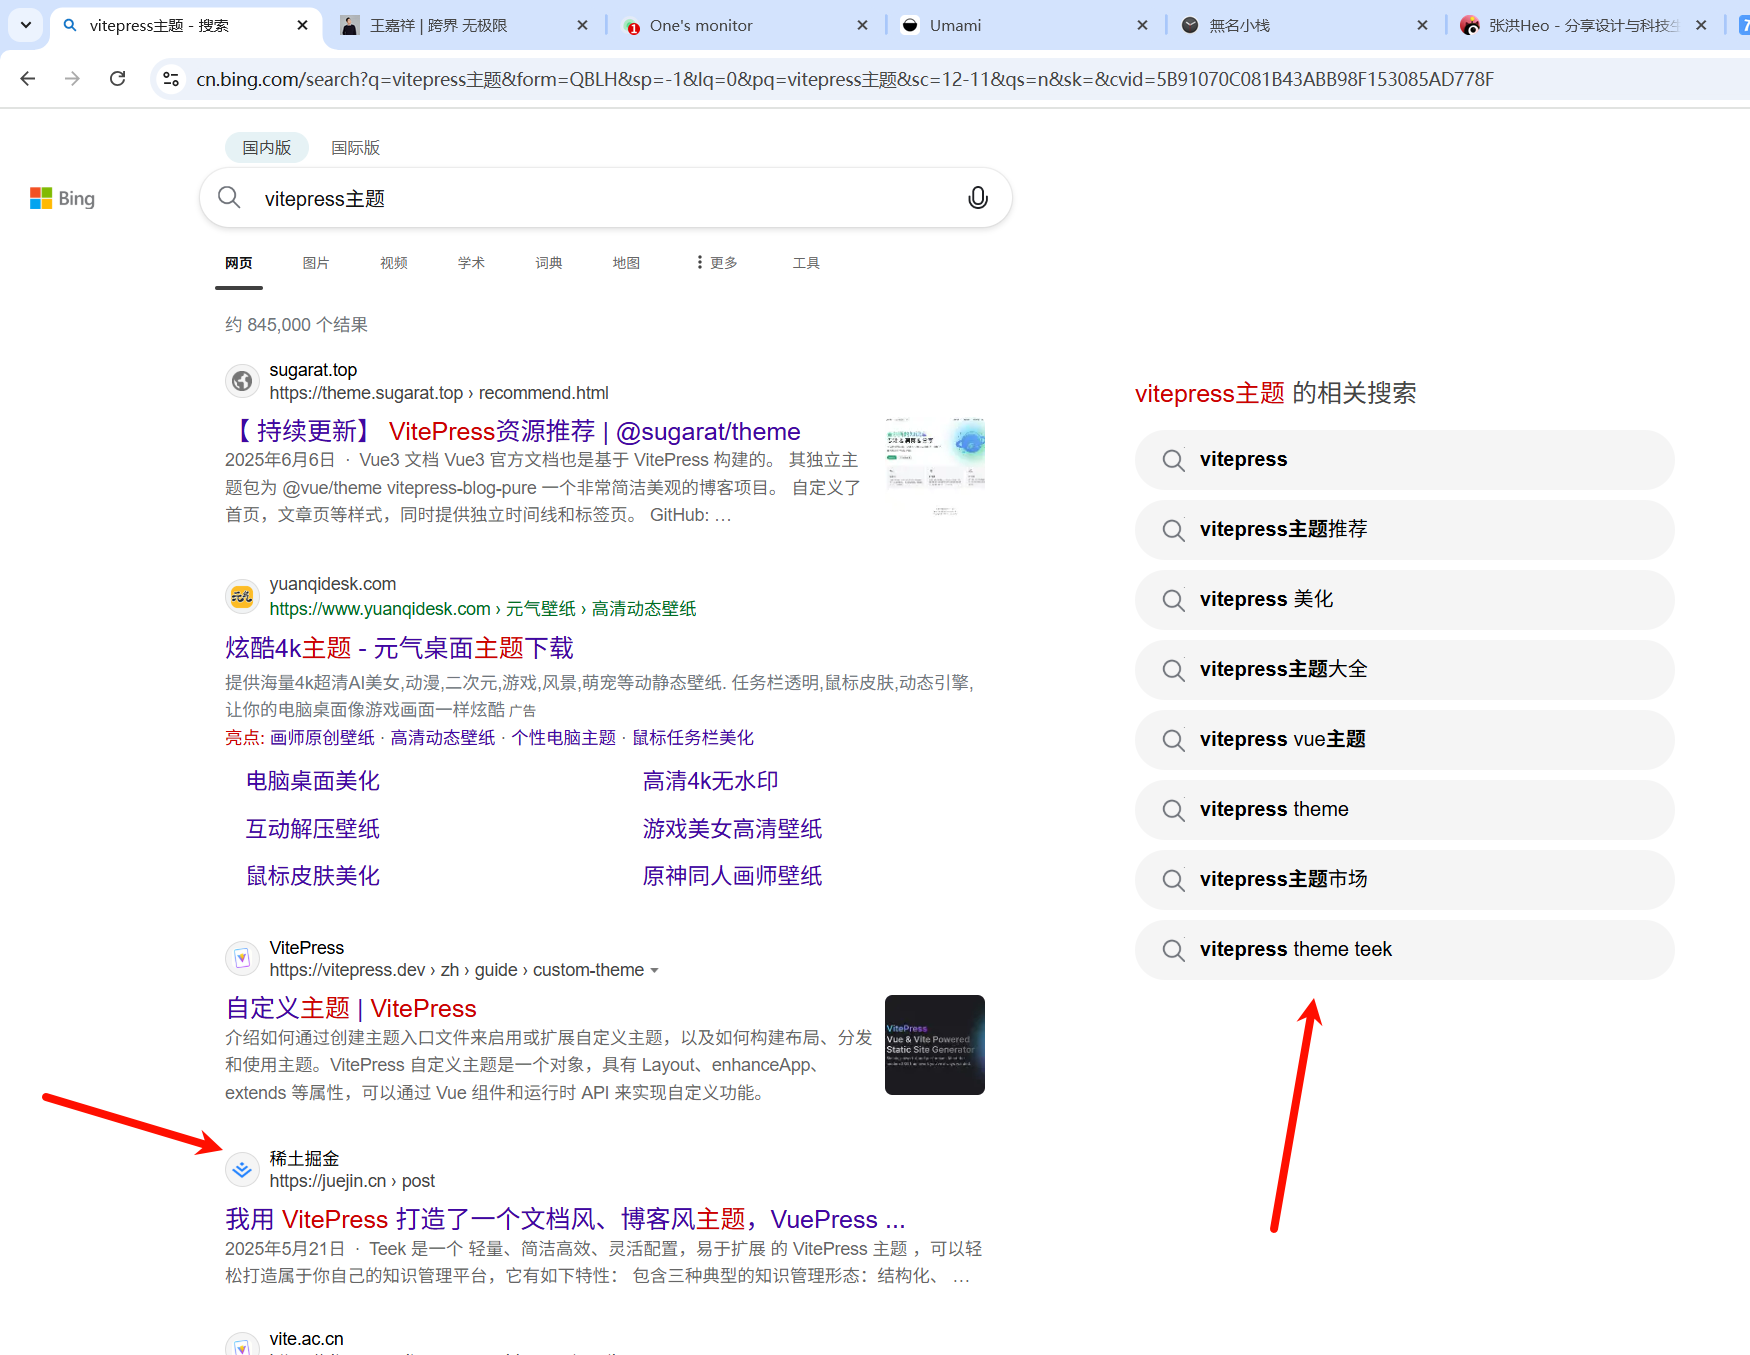Open the 鼠标任务栏美化 highlight link
This screenshot has width=1750, height=1355.
(693, 738)
